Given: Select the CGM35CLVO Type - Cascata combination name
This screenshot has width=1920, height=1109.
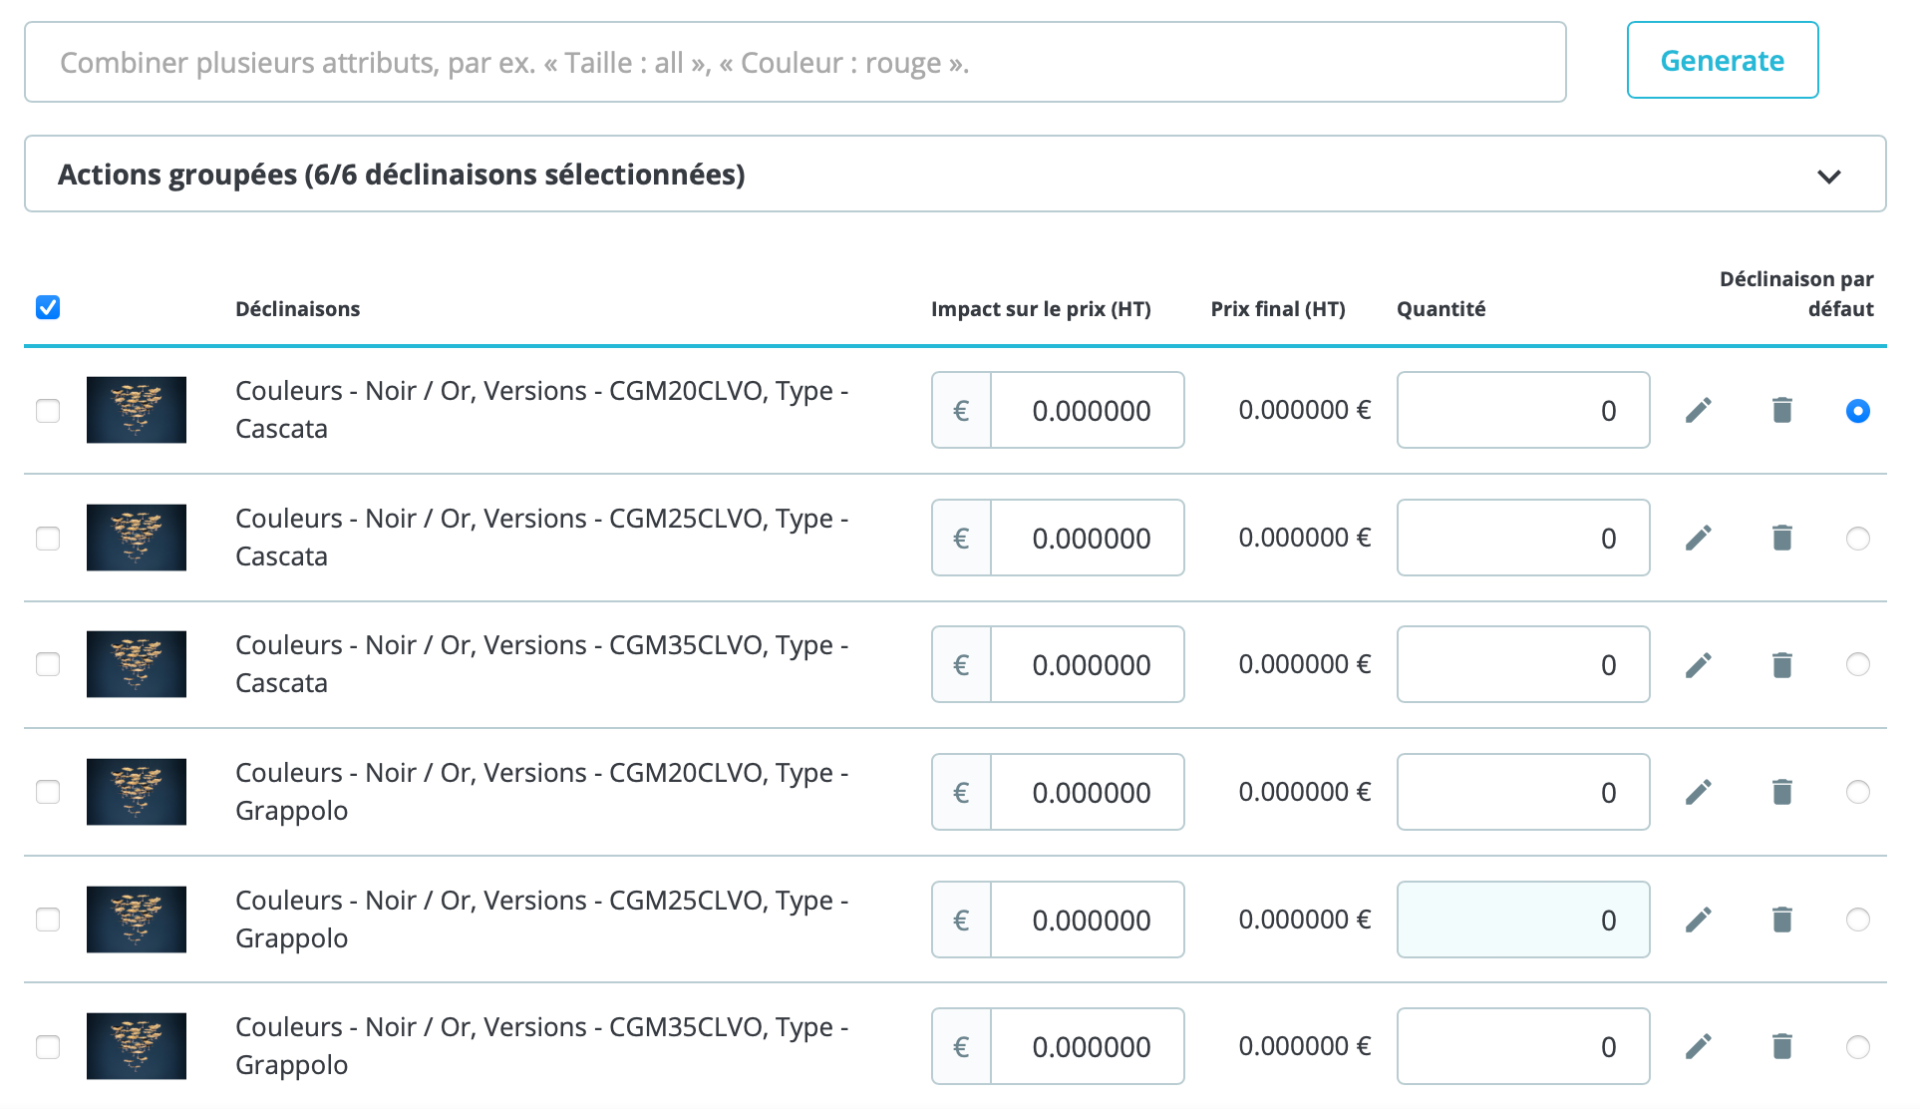Looking at the screenshot, I should 542,664.
